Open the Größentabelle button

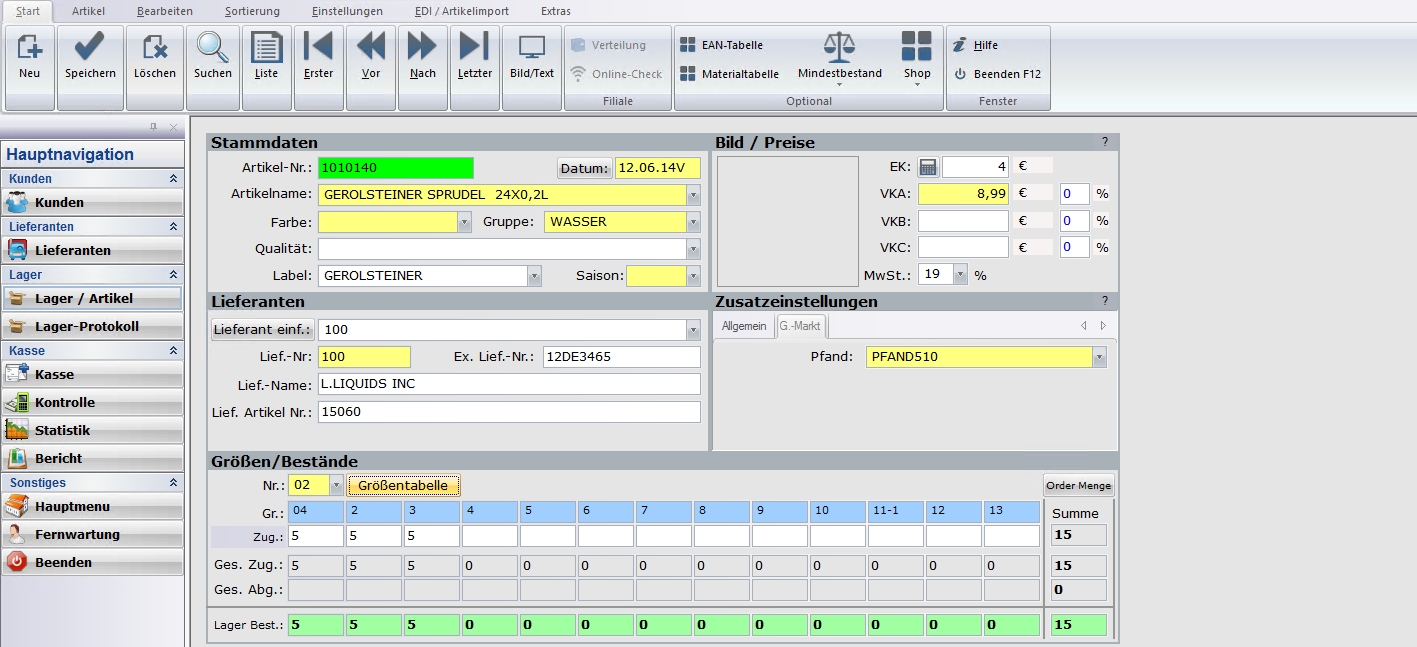pos(403,486)
